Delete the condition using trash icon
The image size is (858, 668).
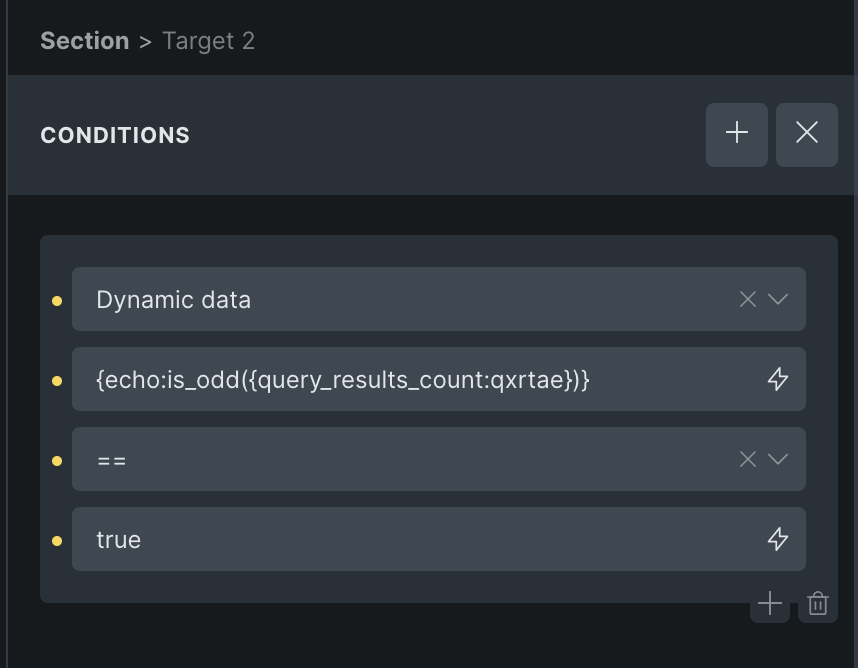(818, 603)
